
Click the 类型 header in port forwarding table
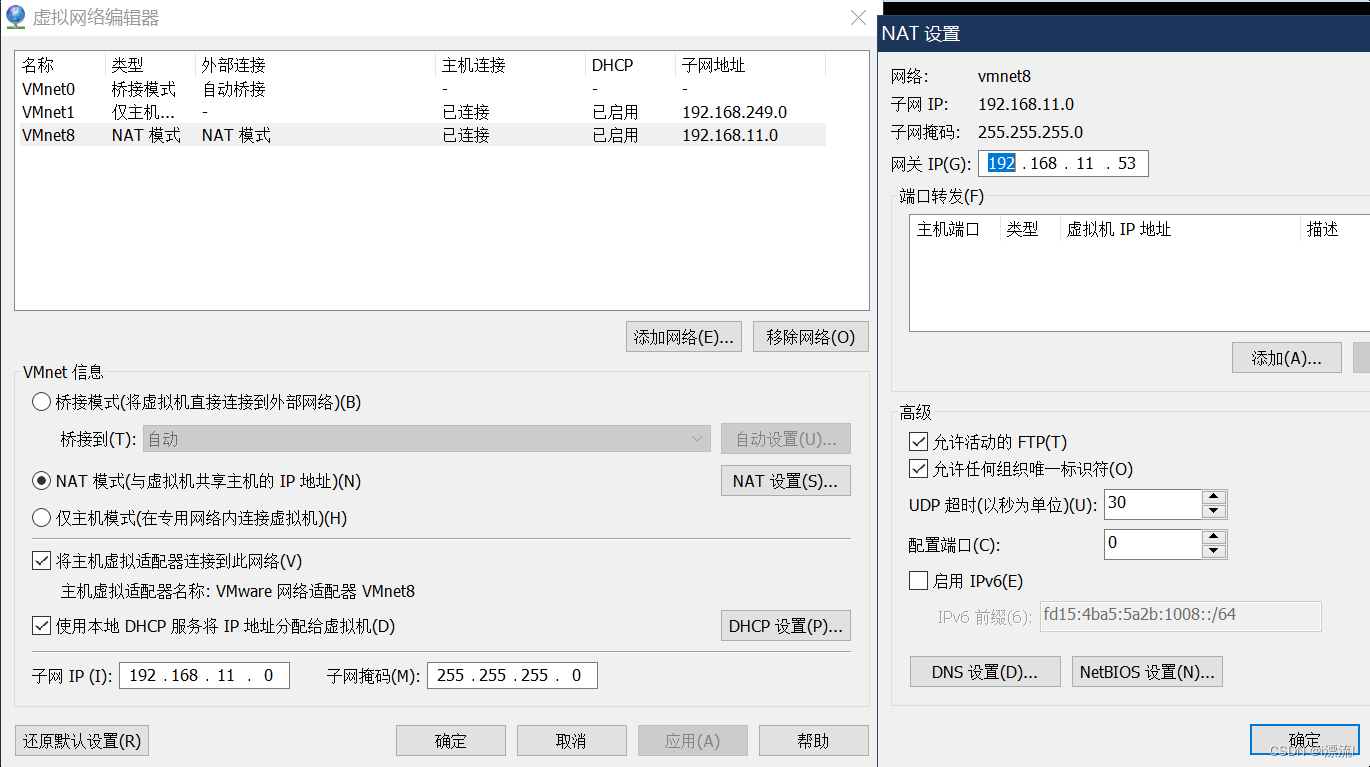click(1030, 229)
